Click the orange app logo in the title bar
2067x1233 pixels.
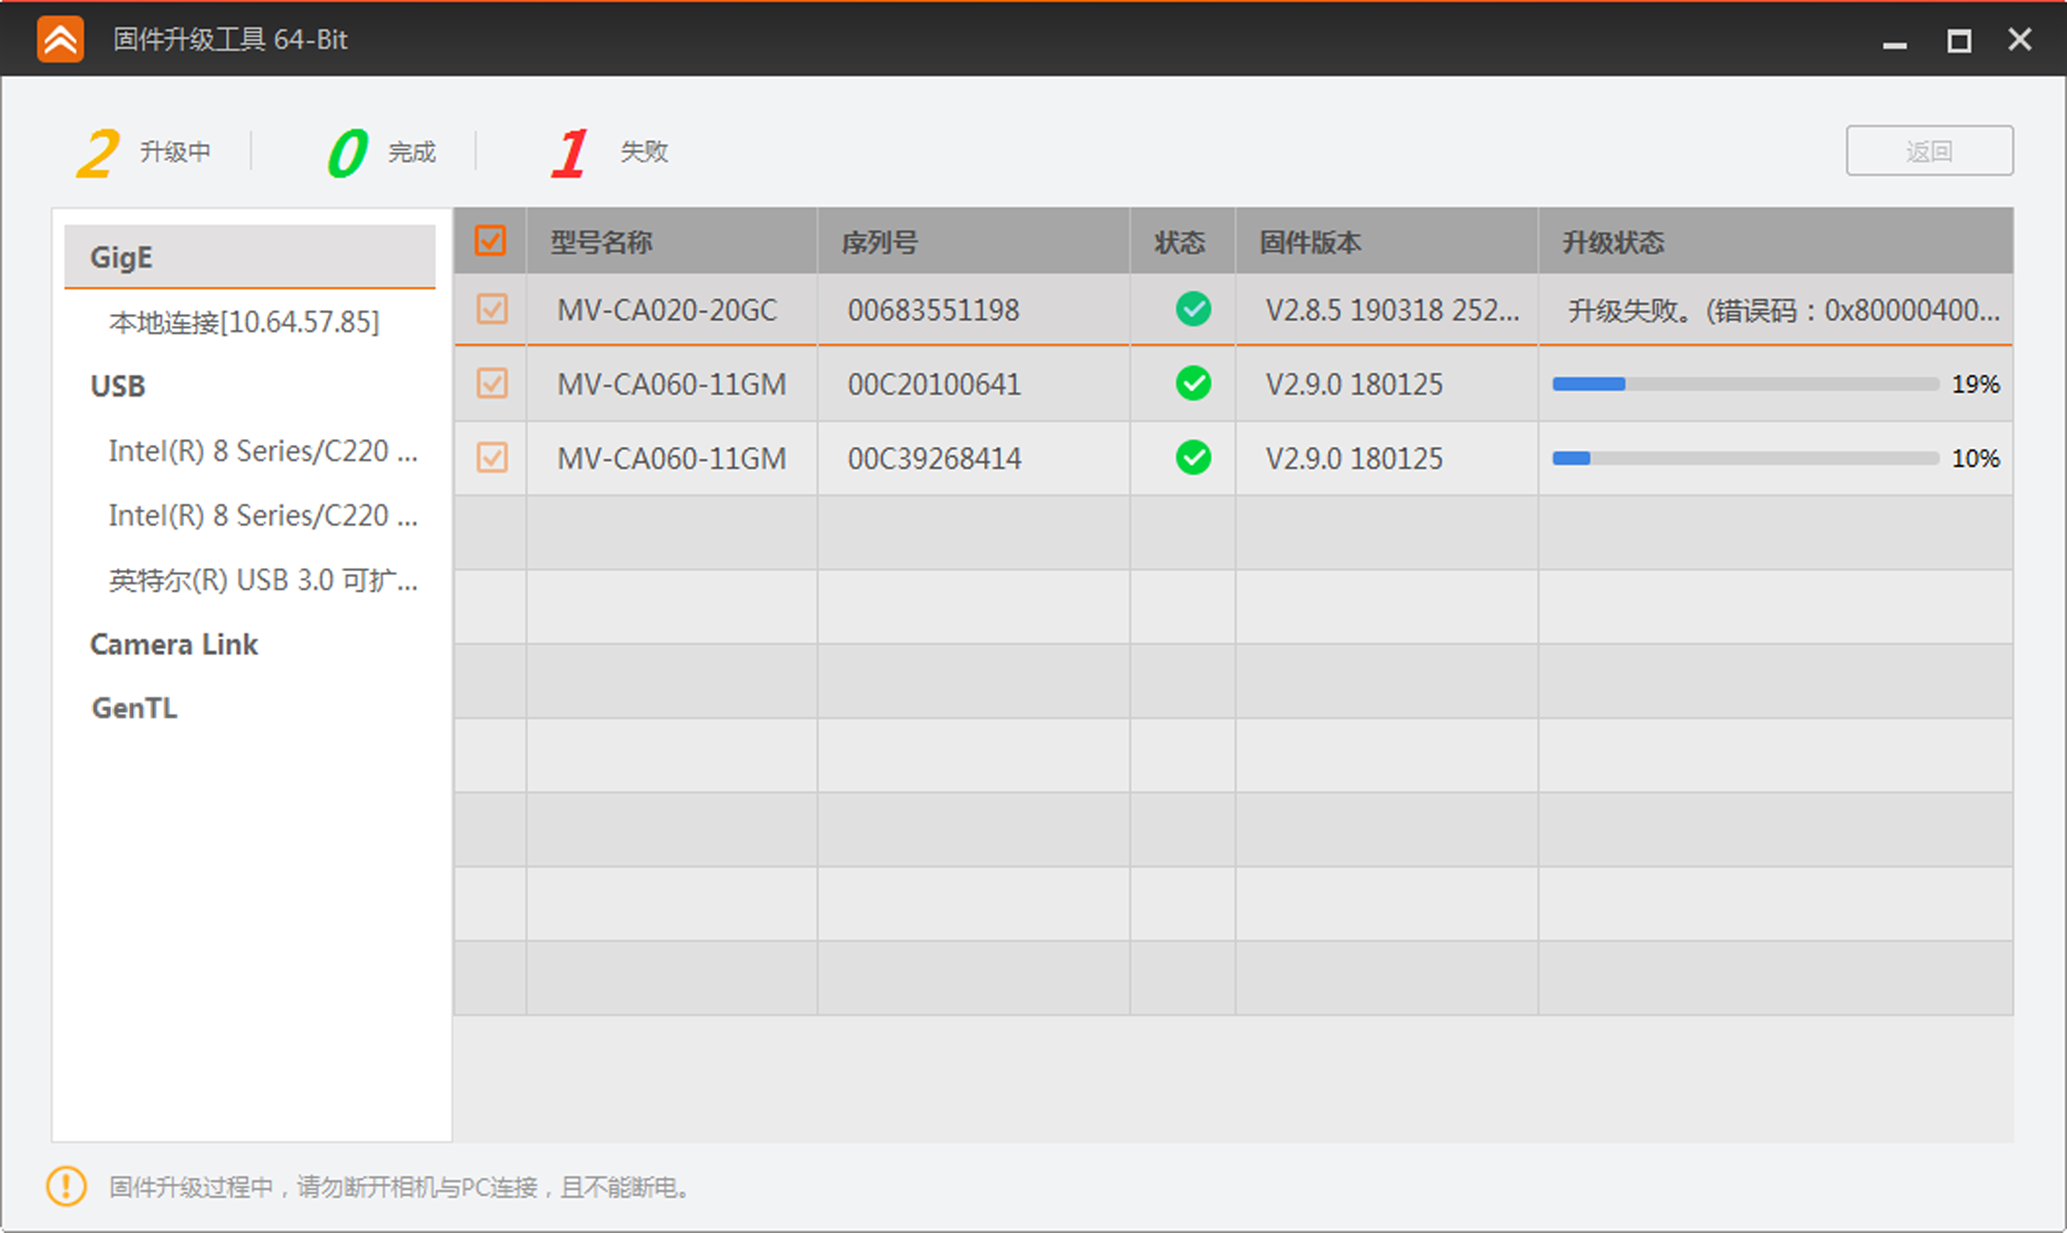coord(60,40)
